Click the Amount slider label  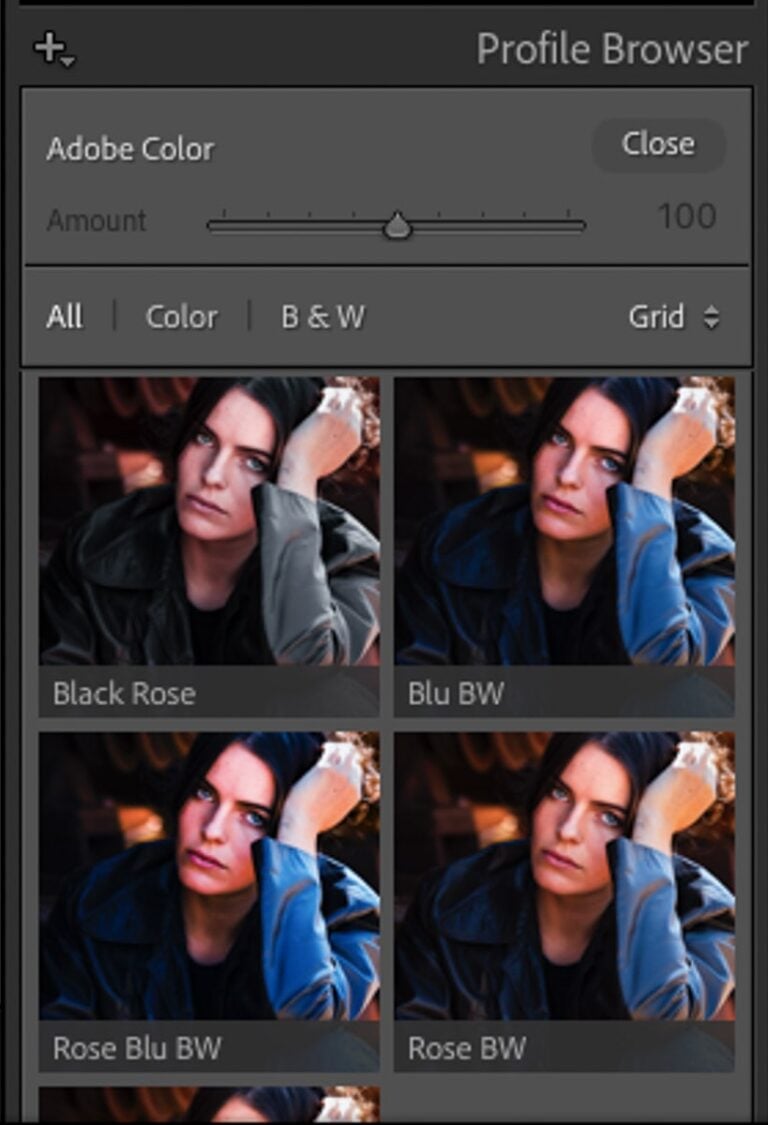pos(97,220)
